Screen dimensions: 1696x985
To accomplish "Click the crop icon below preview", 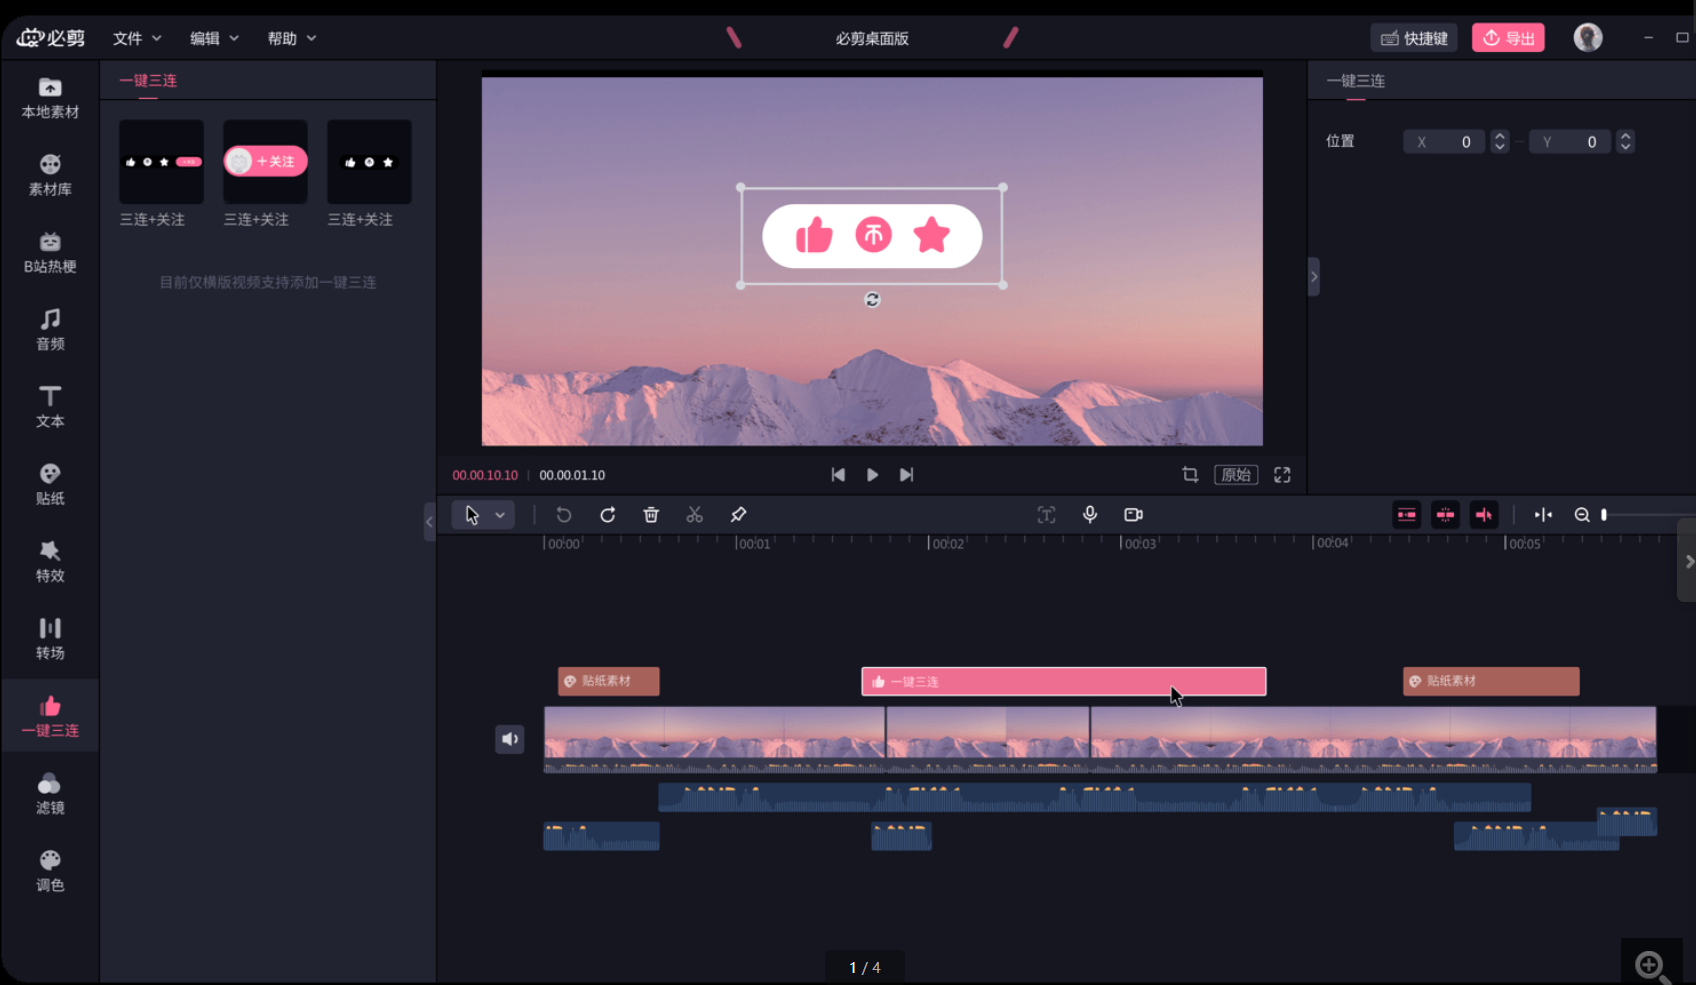I will (x=1190, y=475).
